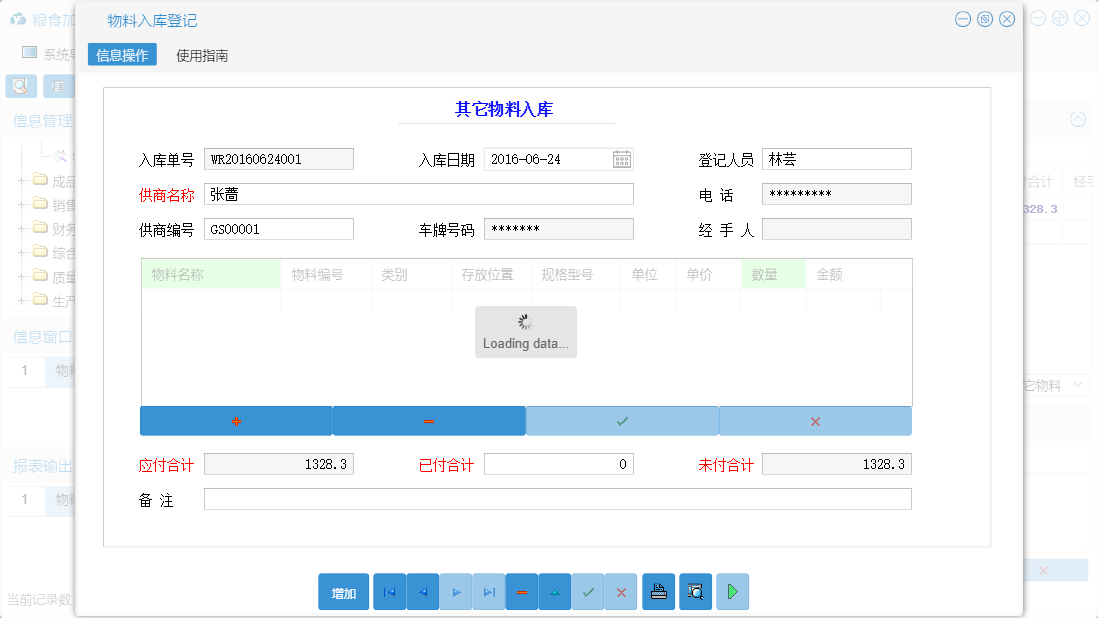Click inside the 备注 remarks input field

[x=556, y=498]
